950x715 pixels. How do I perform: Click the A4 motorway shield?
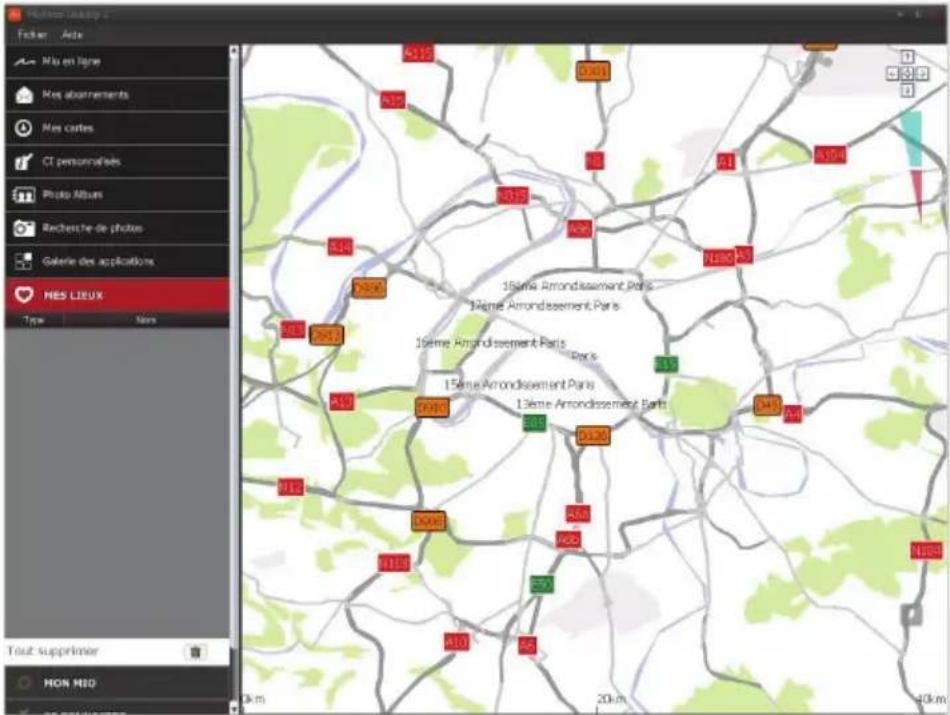(x=792, y=414)
